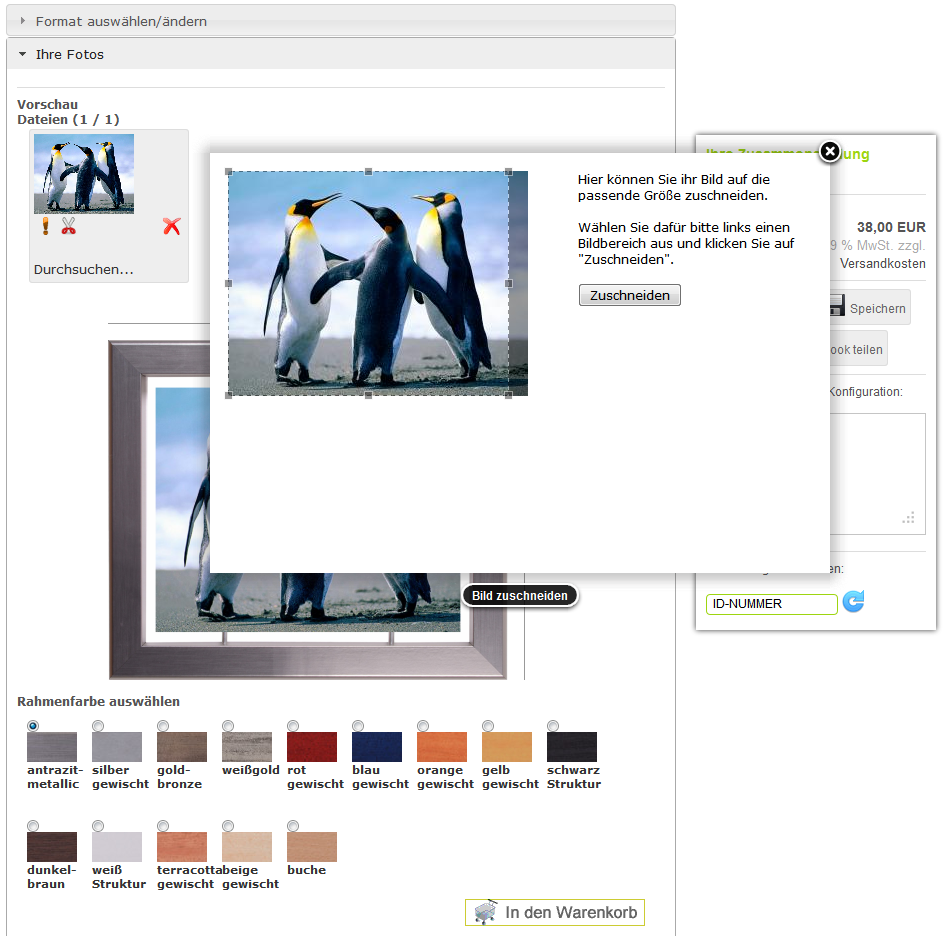Click into the ID-NUMMER input field

pos(772,604)
